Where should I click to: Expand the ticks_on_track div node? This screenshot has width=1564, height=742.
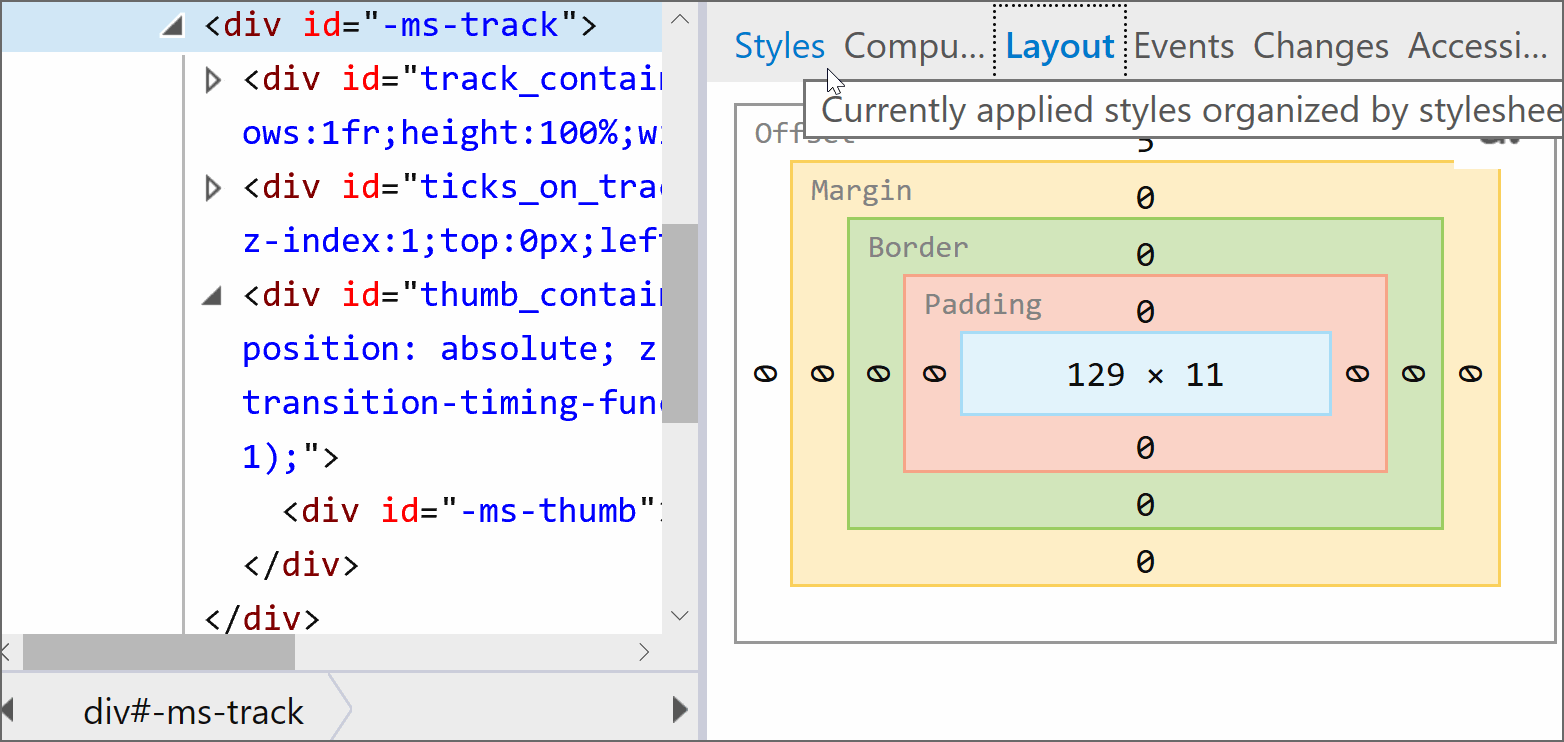click(x=212, y=188)
